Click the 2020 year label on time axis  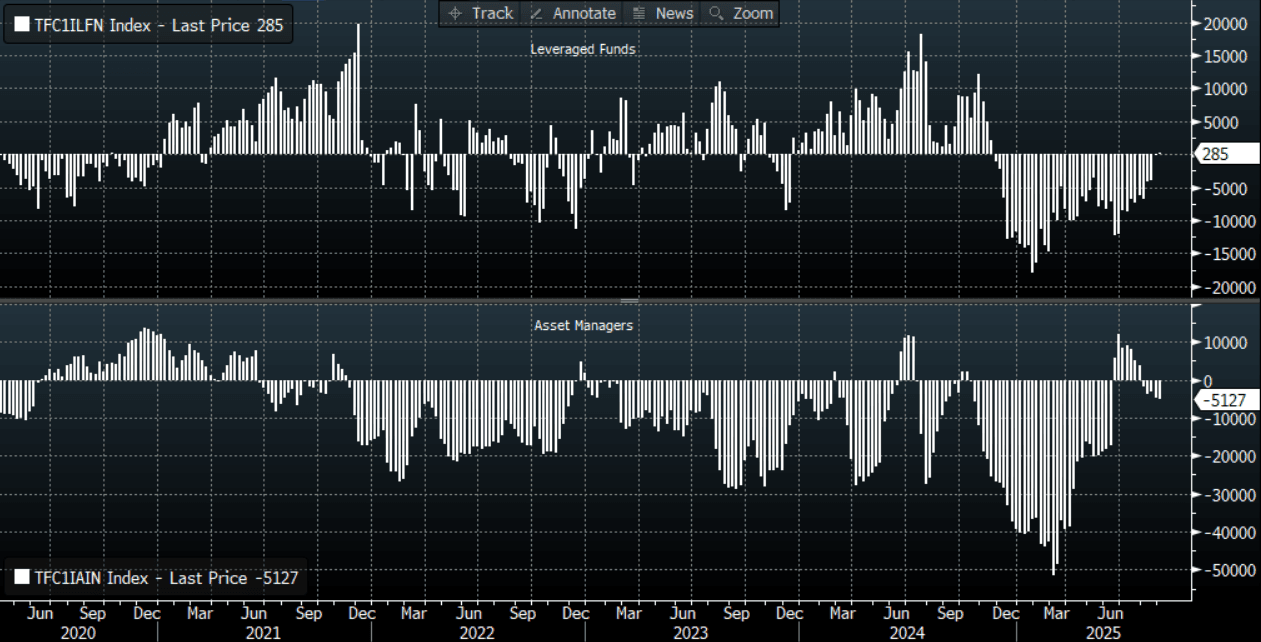[77, 633]
